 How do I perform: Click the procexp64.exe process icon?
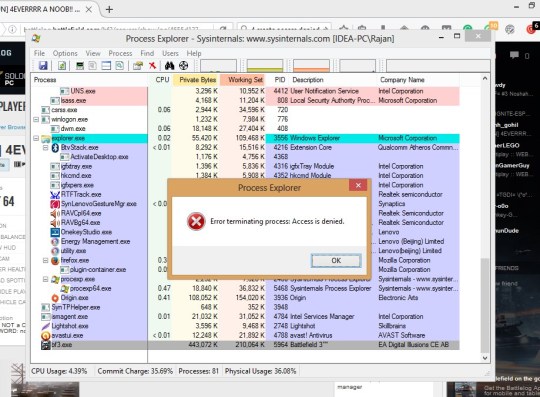(65, 289)
